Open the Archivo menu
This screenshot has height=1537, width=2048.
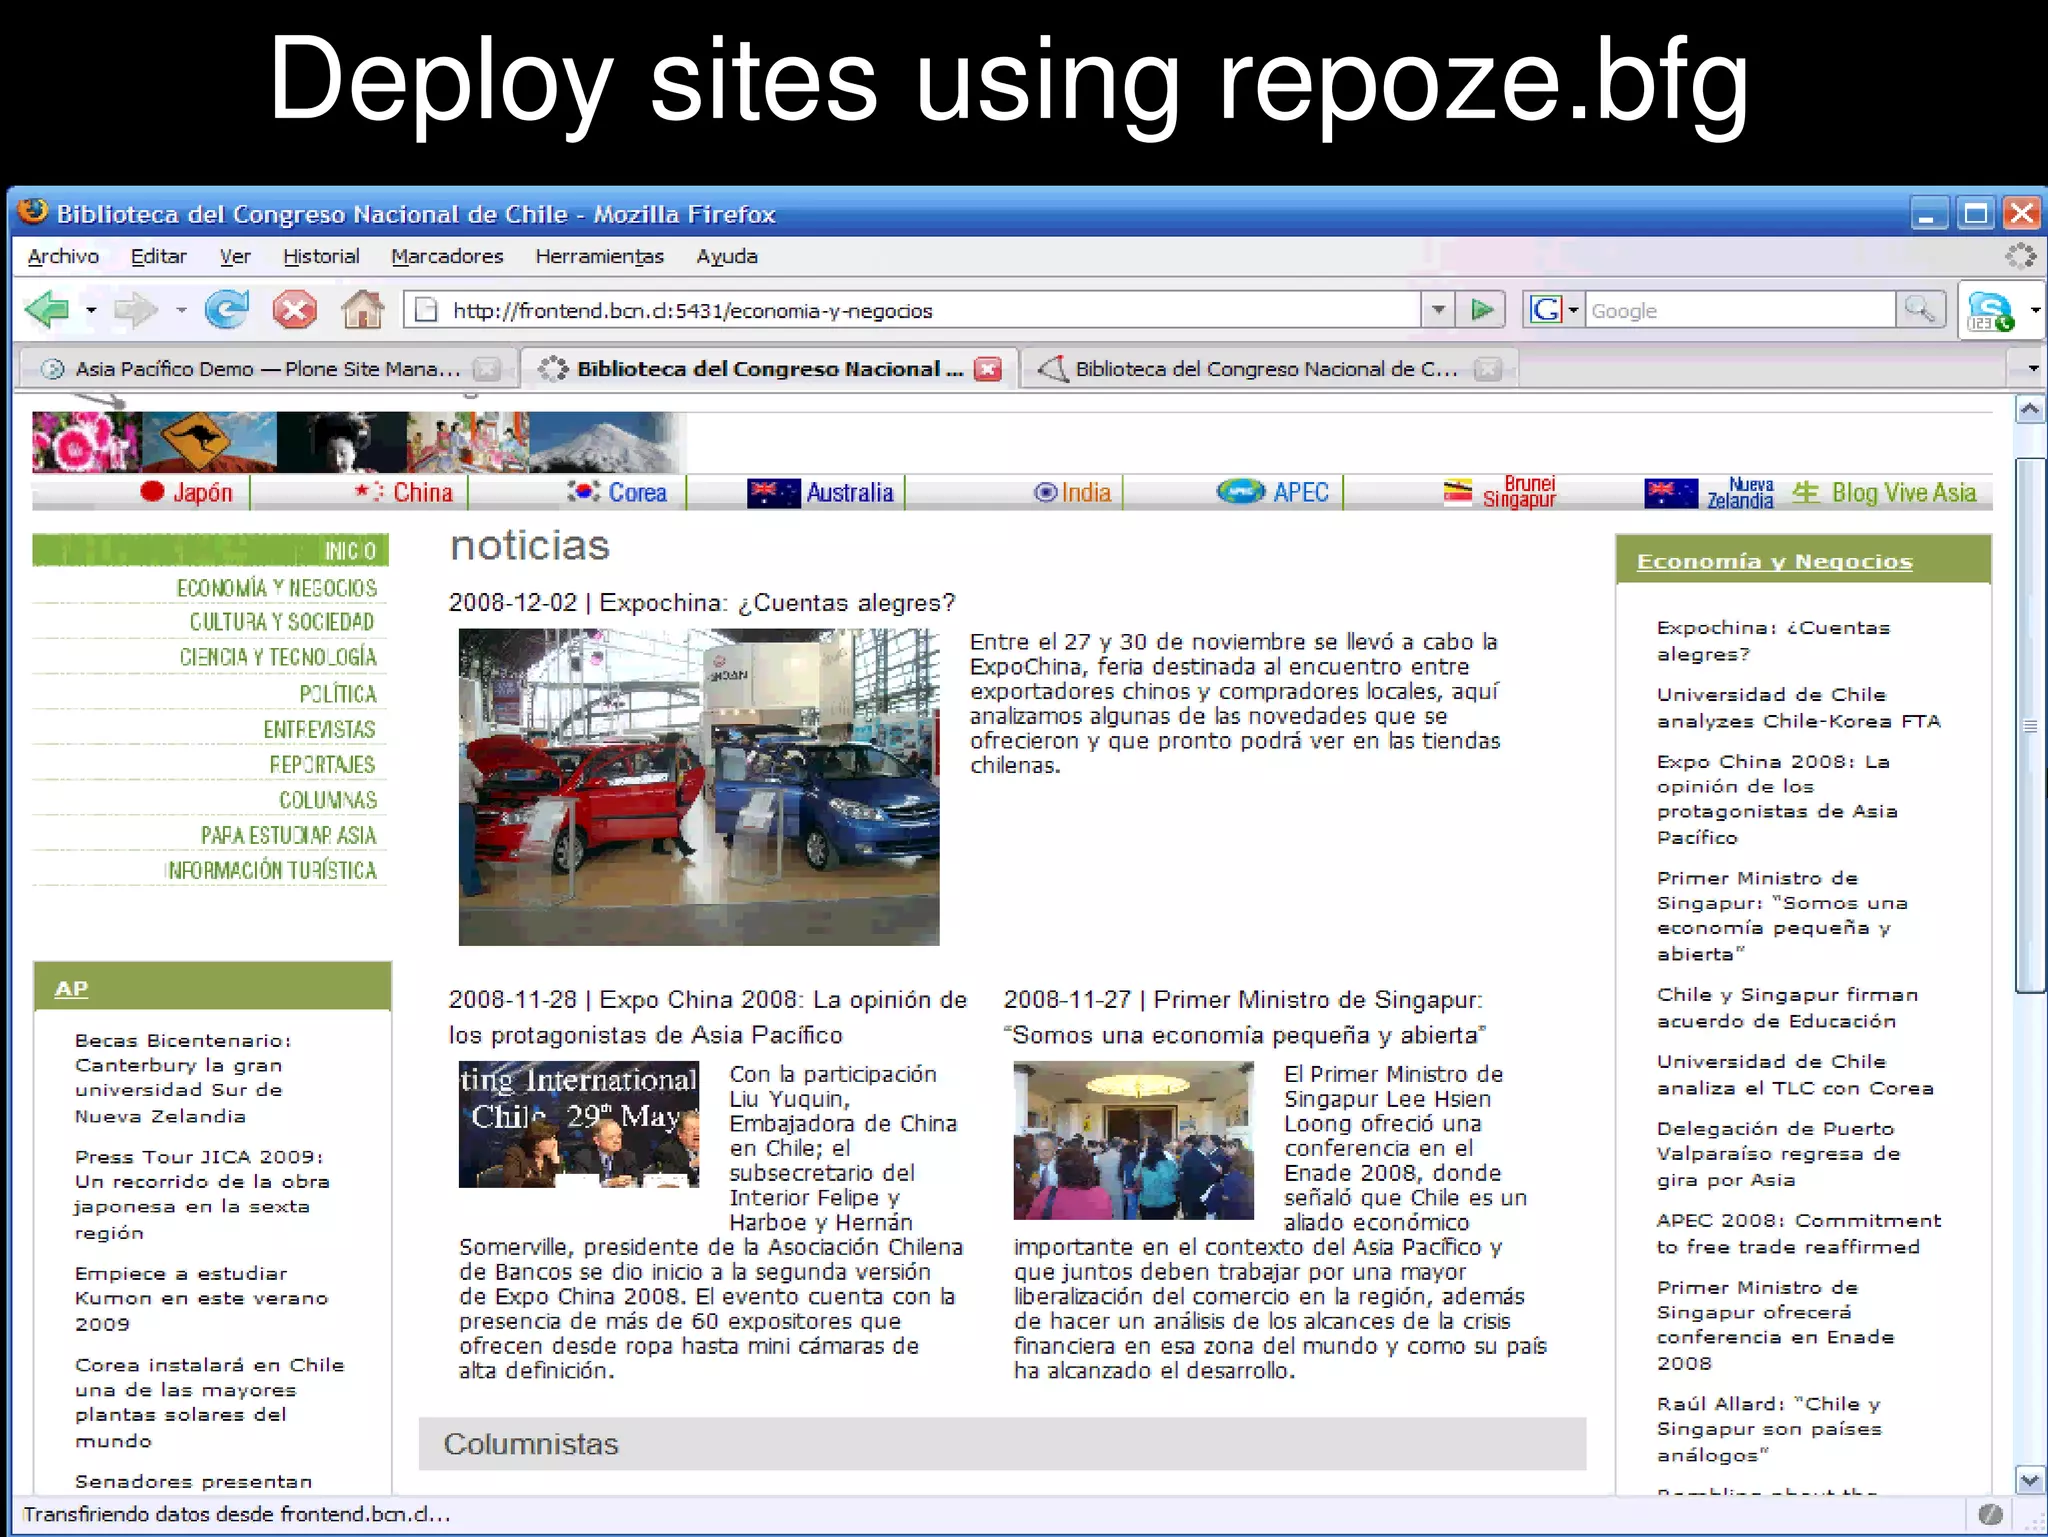click(63, 256)
